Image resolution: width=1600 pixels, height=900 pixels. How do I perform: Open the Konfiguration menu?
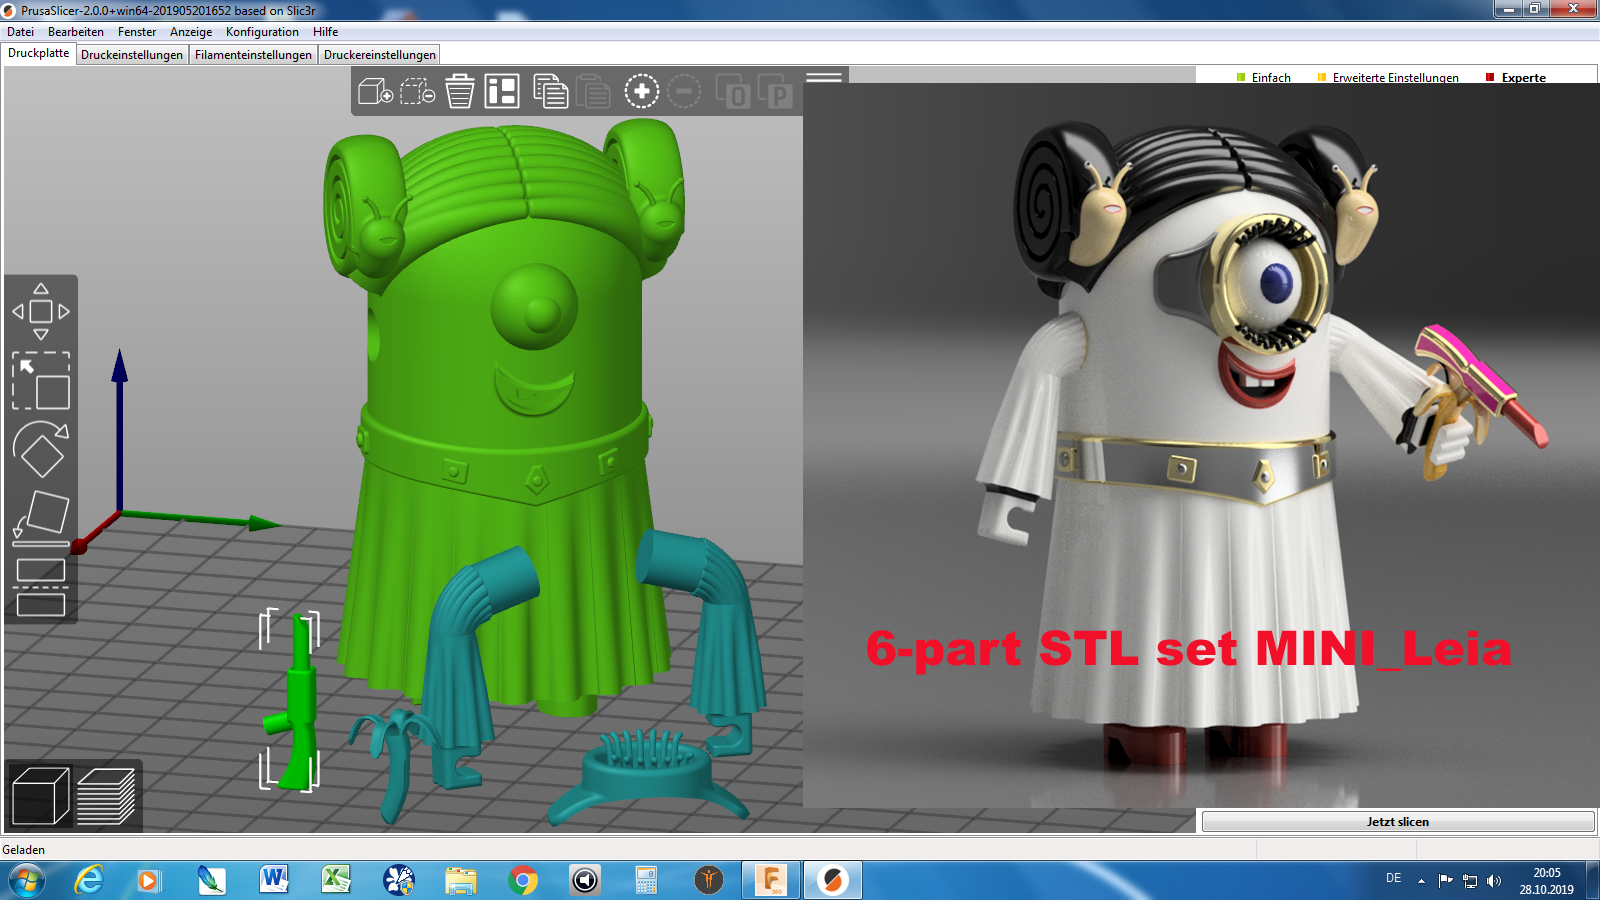pos(262,32)
